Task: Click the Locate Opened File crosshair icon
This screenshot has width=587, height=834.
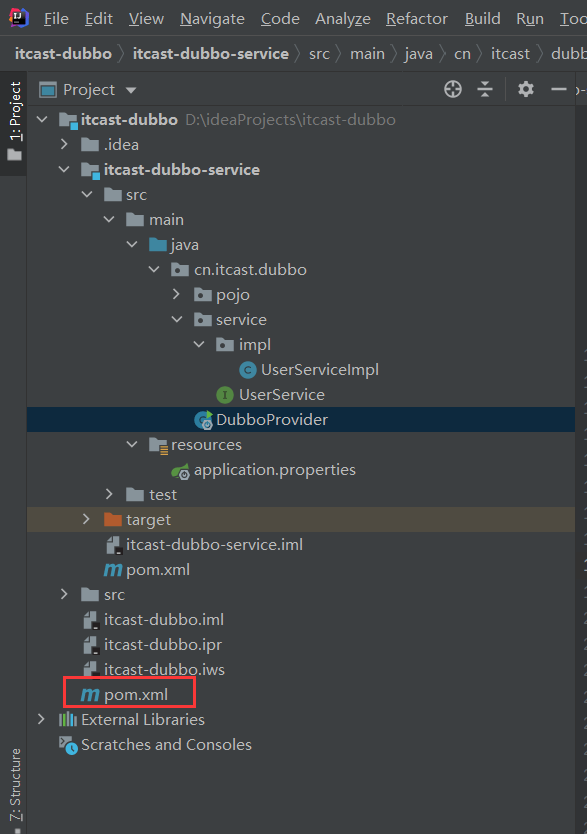Action: tap(453, 89)
